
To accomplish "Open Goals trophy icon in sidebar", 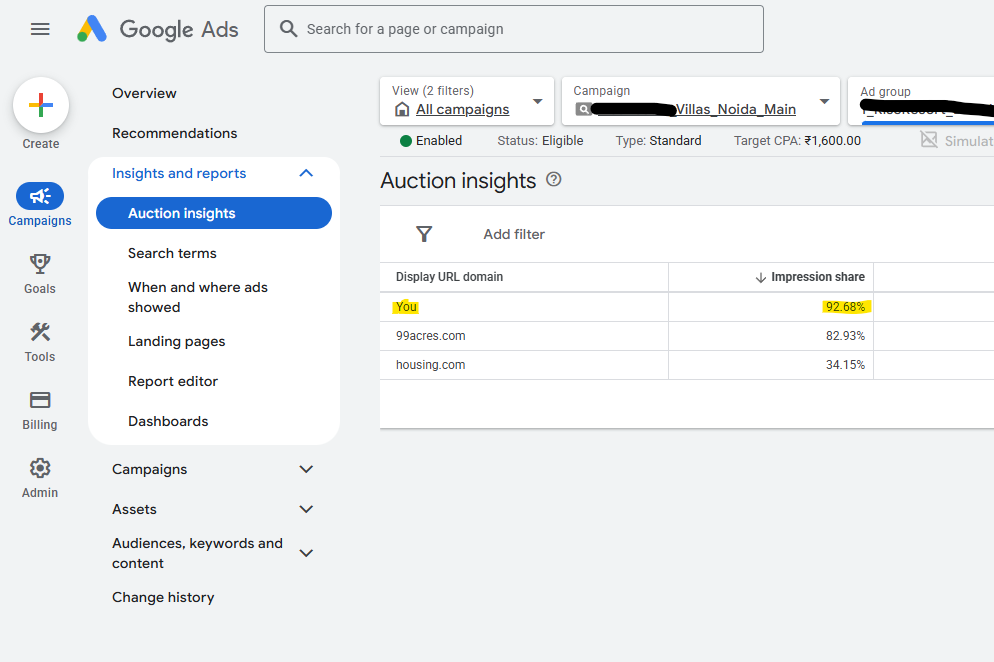I will pos(40,264).
